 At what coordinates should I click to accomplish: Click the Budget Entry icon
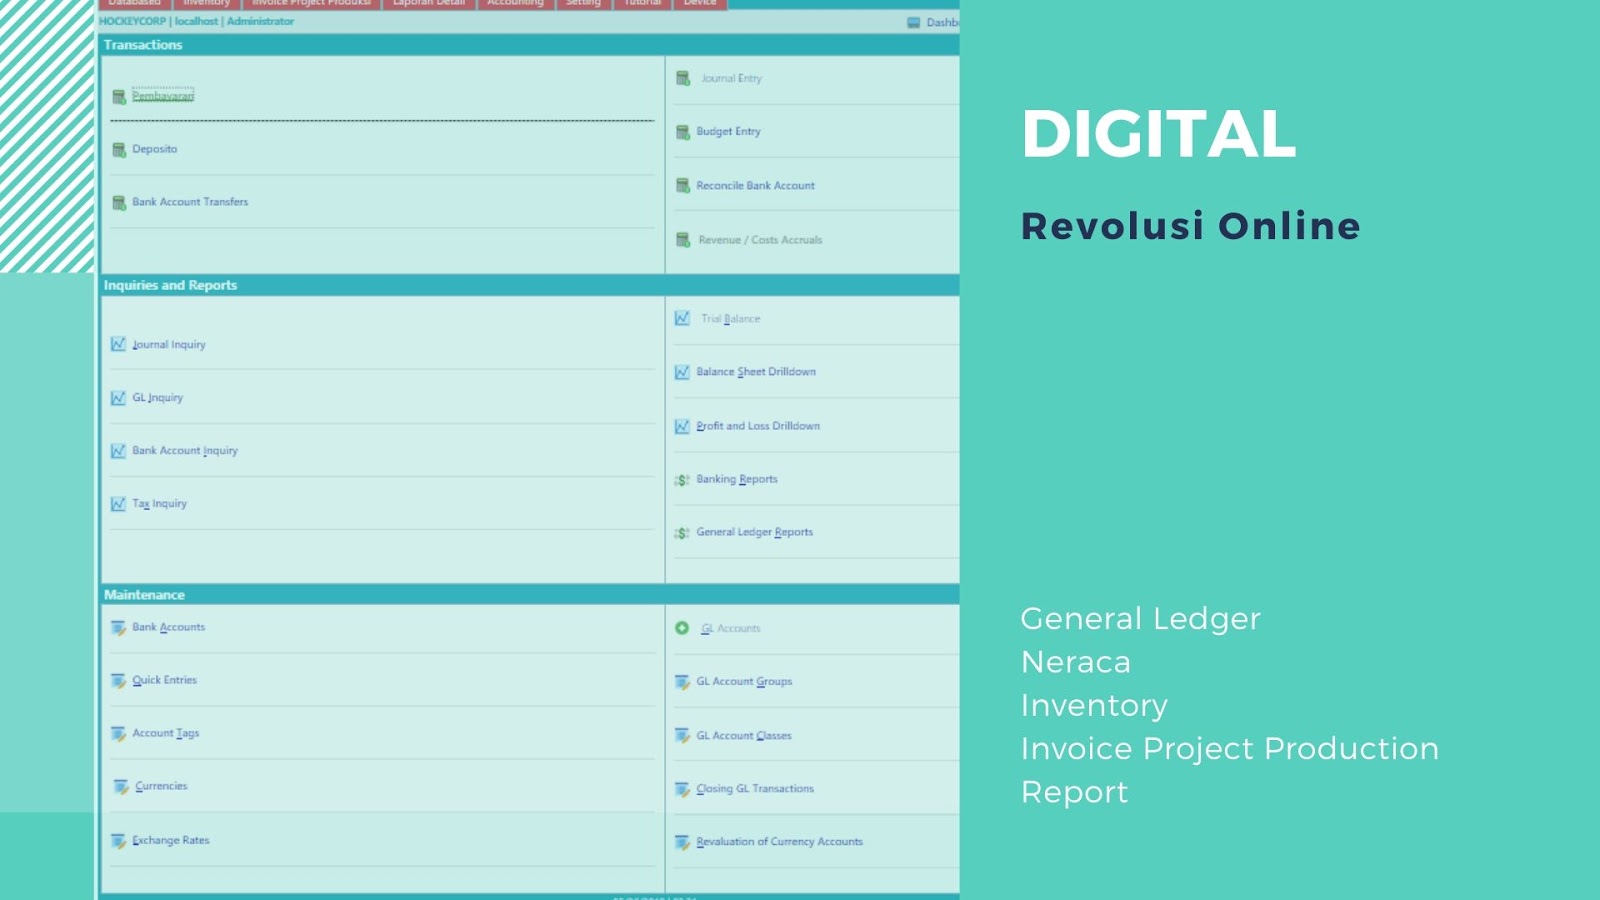click(x=683, y=132)
